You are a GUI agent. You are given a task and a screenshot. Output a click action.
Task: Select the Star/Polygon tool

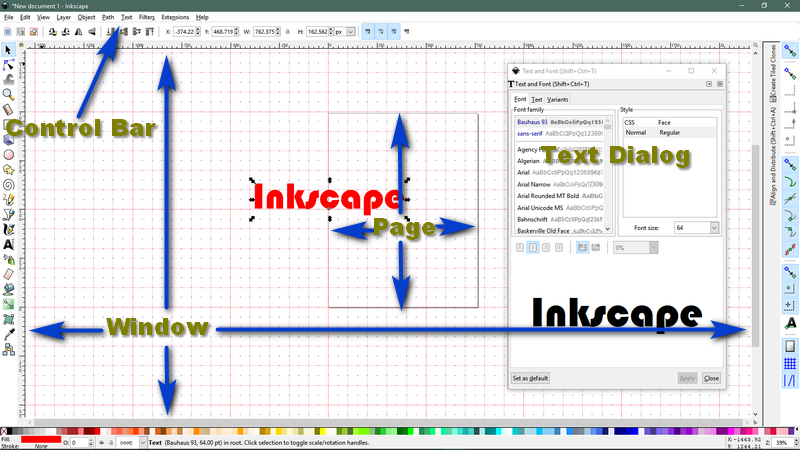point(8,169)
